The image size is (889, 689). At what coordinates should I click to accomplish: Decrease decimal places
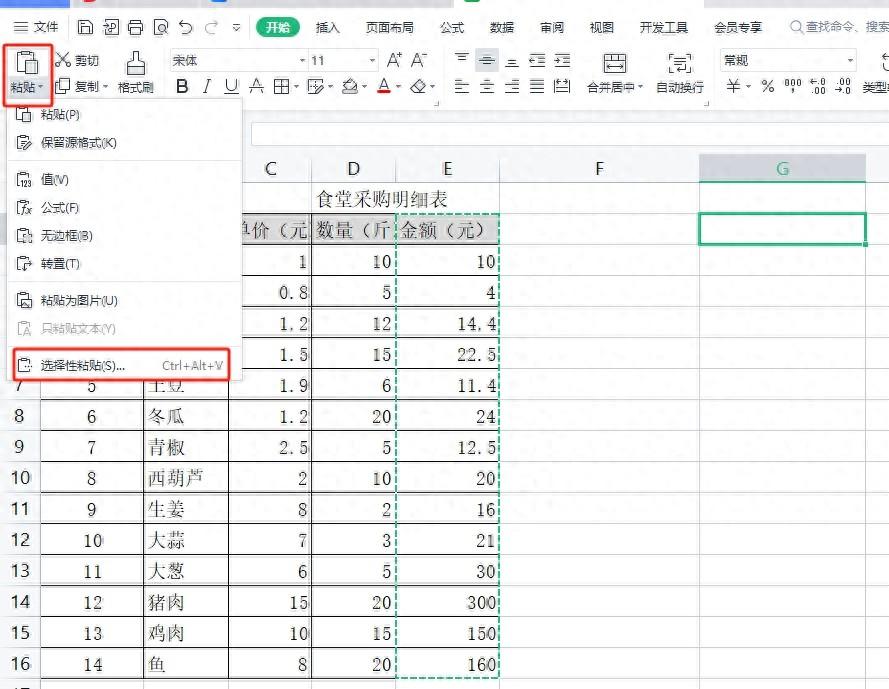843,86
